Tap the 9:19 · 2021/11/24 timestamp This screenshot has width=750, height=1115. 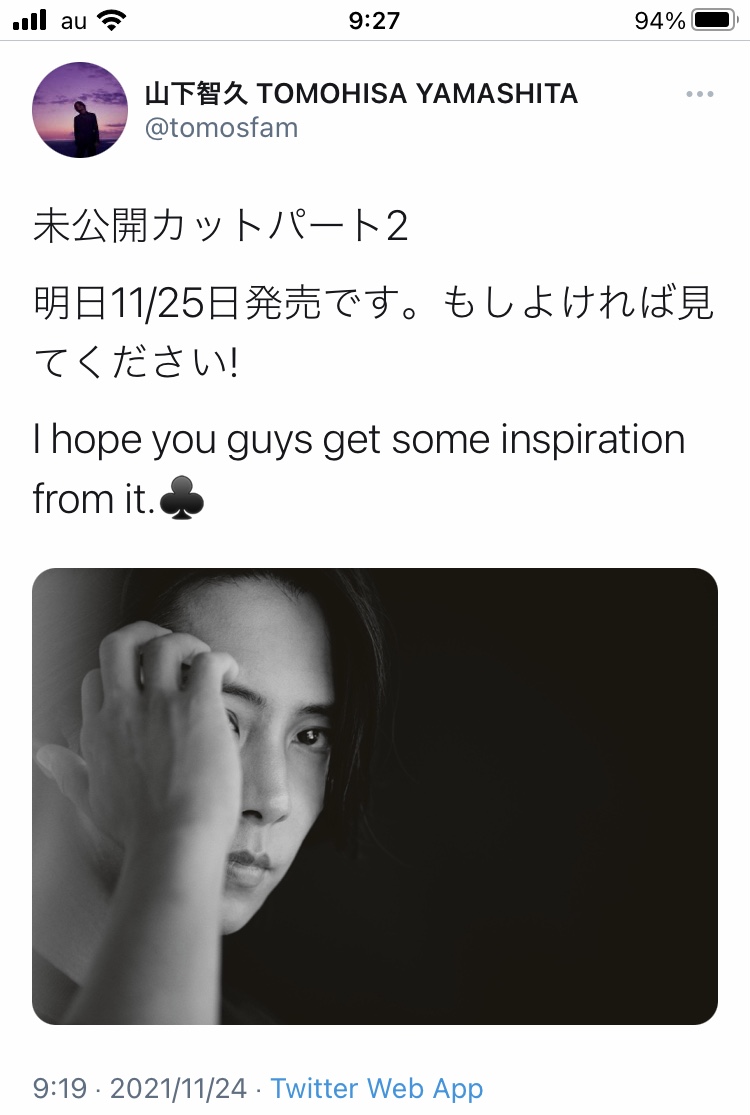pyautogui.click(x=139, y=1088)
